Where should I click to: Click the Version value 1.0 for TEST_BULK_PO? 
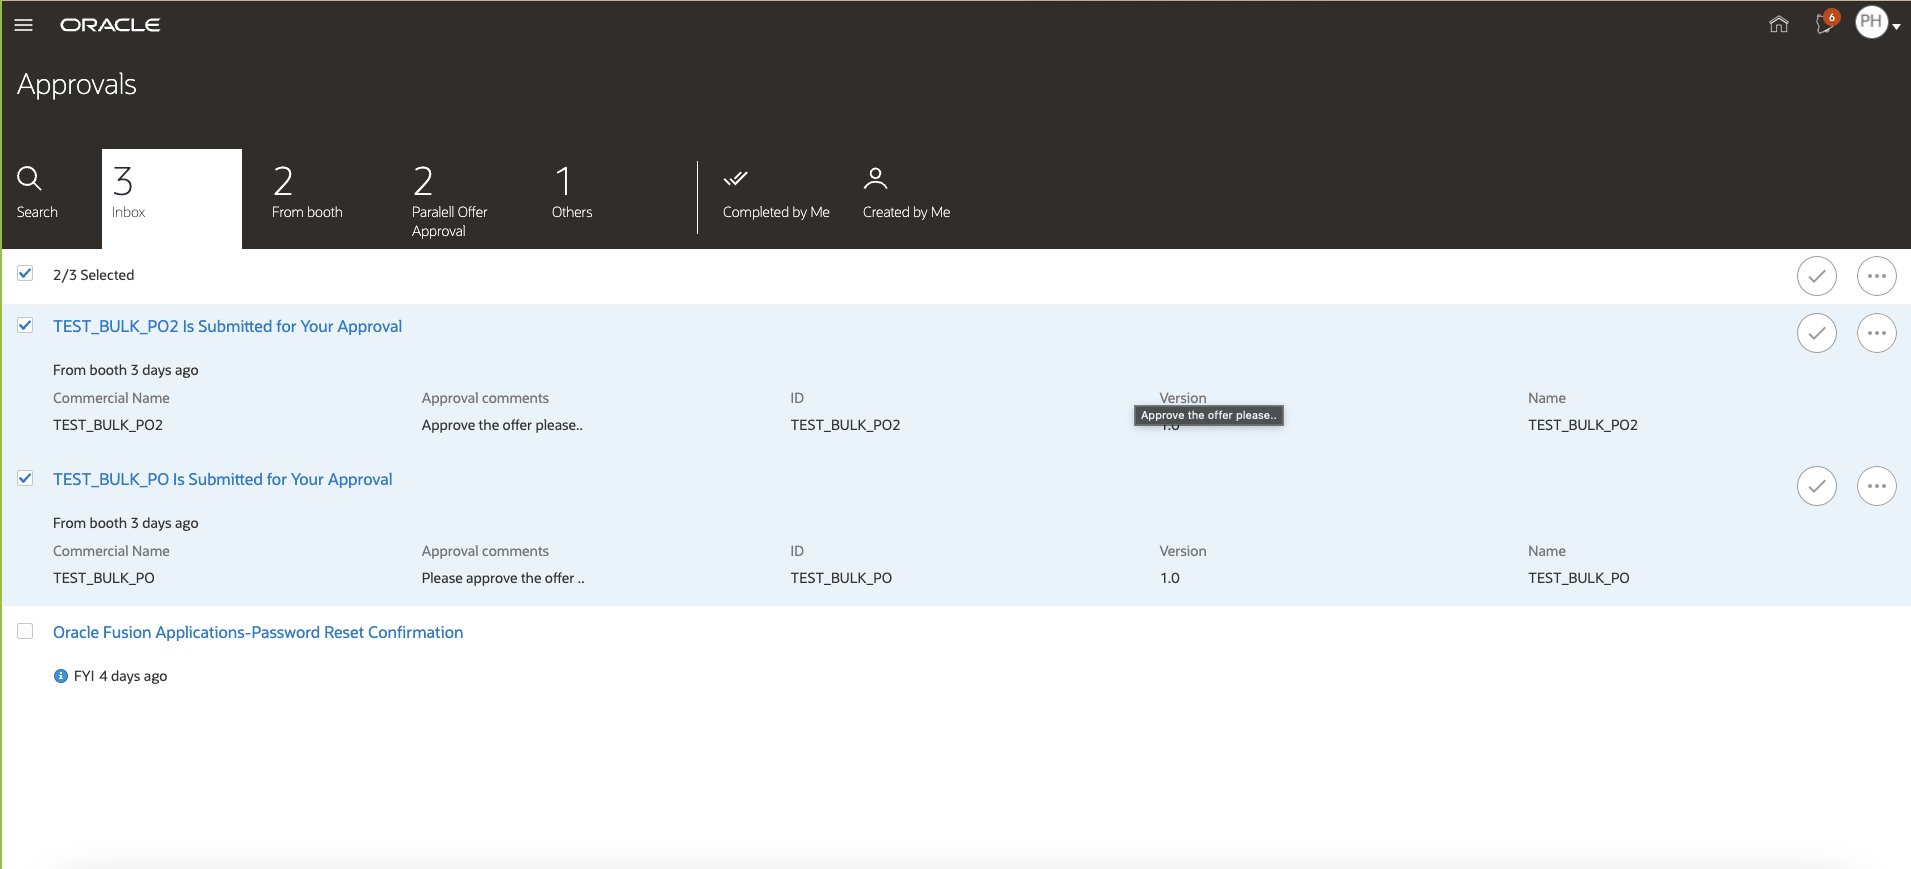(1170, 578)
